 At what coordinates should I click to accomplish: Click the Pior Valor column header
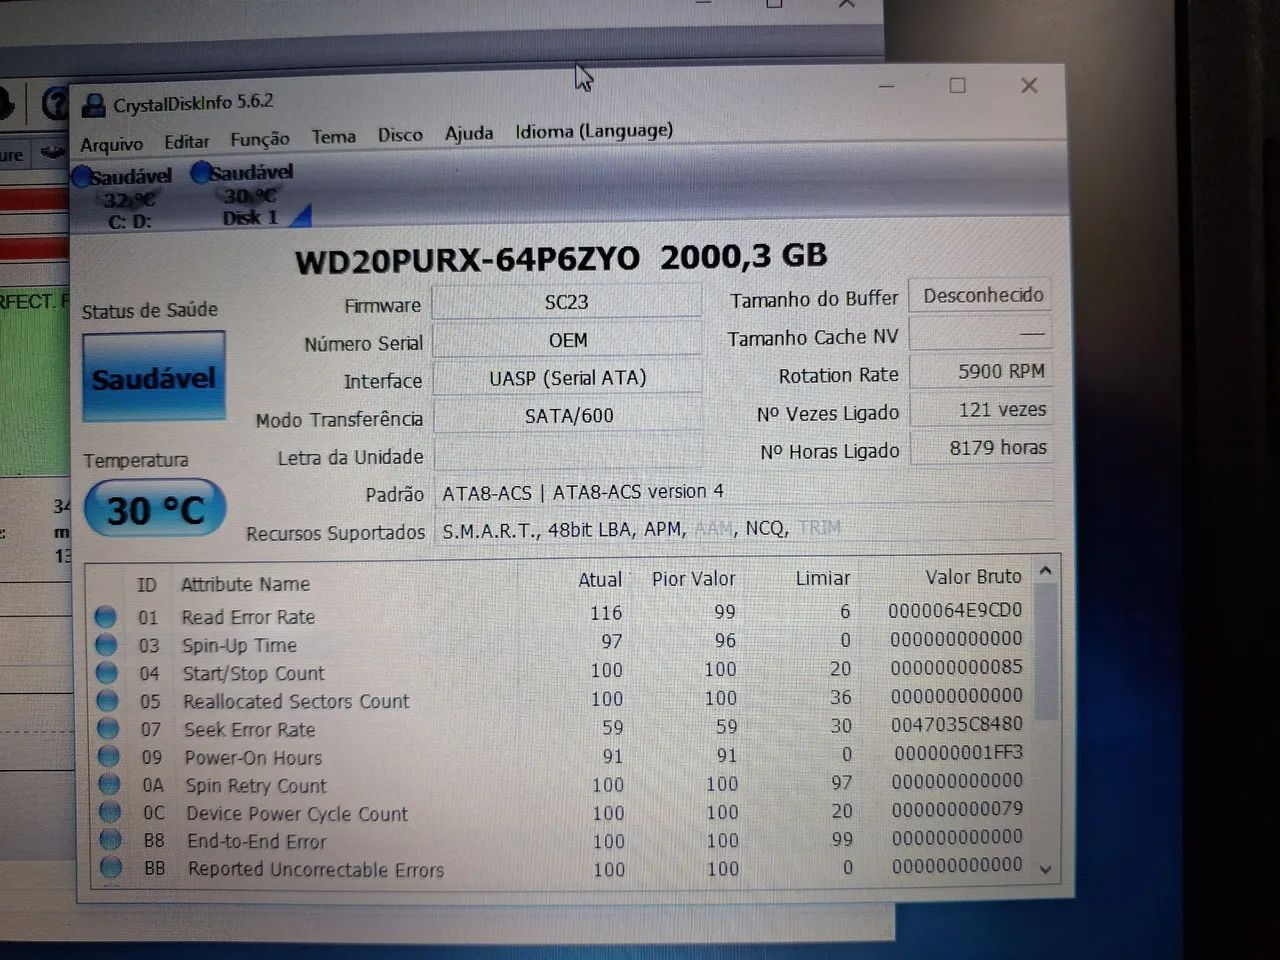(x=693, y=578)
